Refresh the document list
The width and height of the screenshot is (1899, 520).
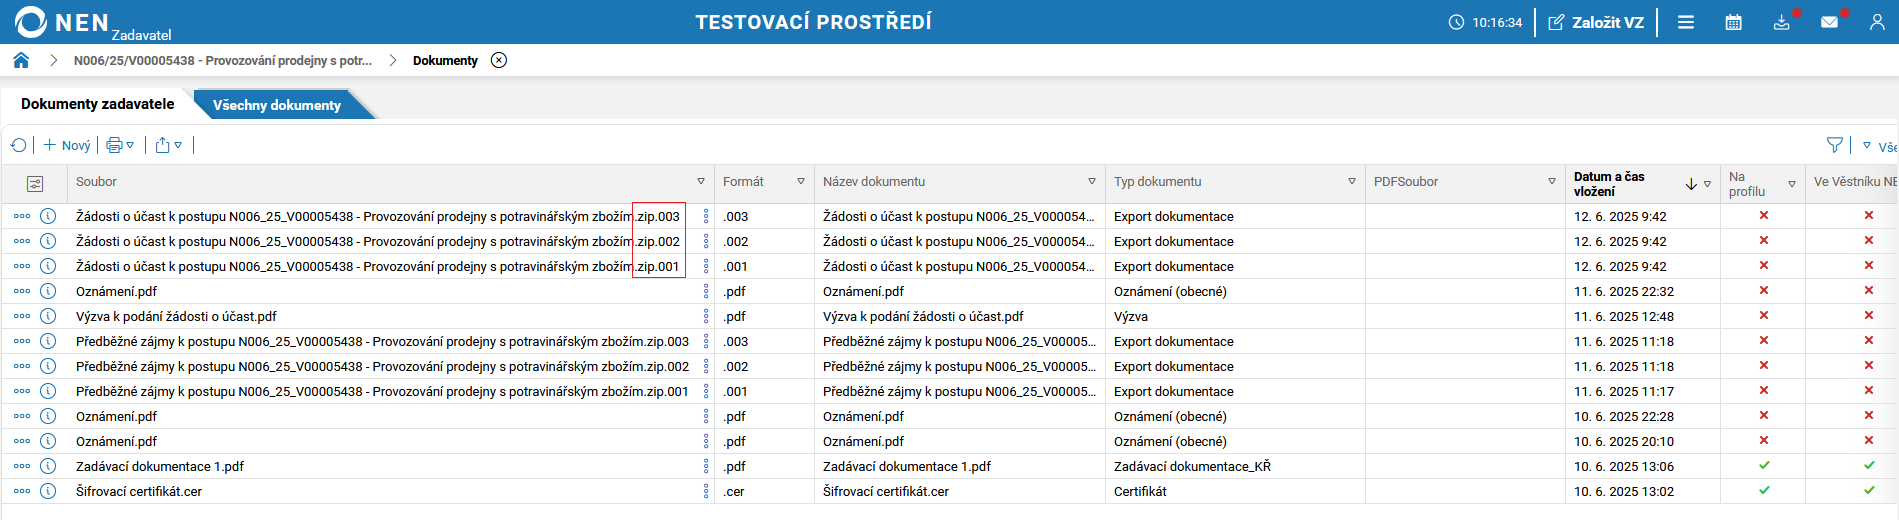click(x=19, y=145)
